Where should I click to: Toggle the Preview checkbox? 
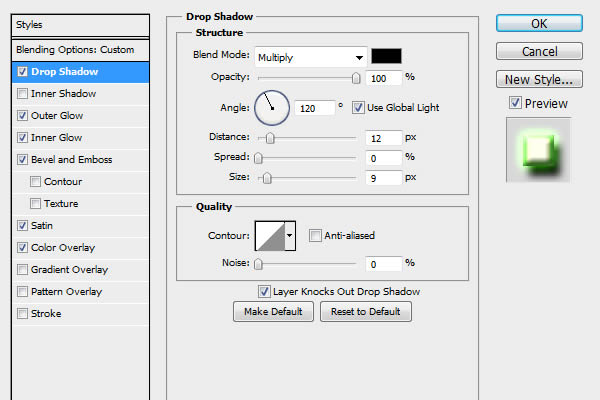(515, 103)
